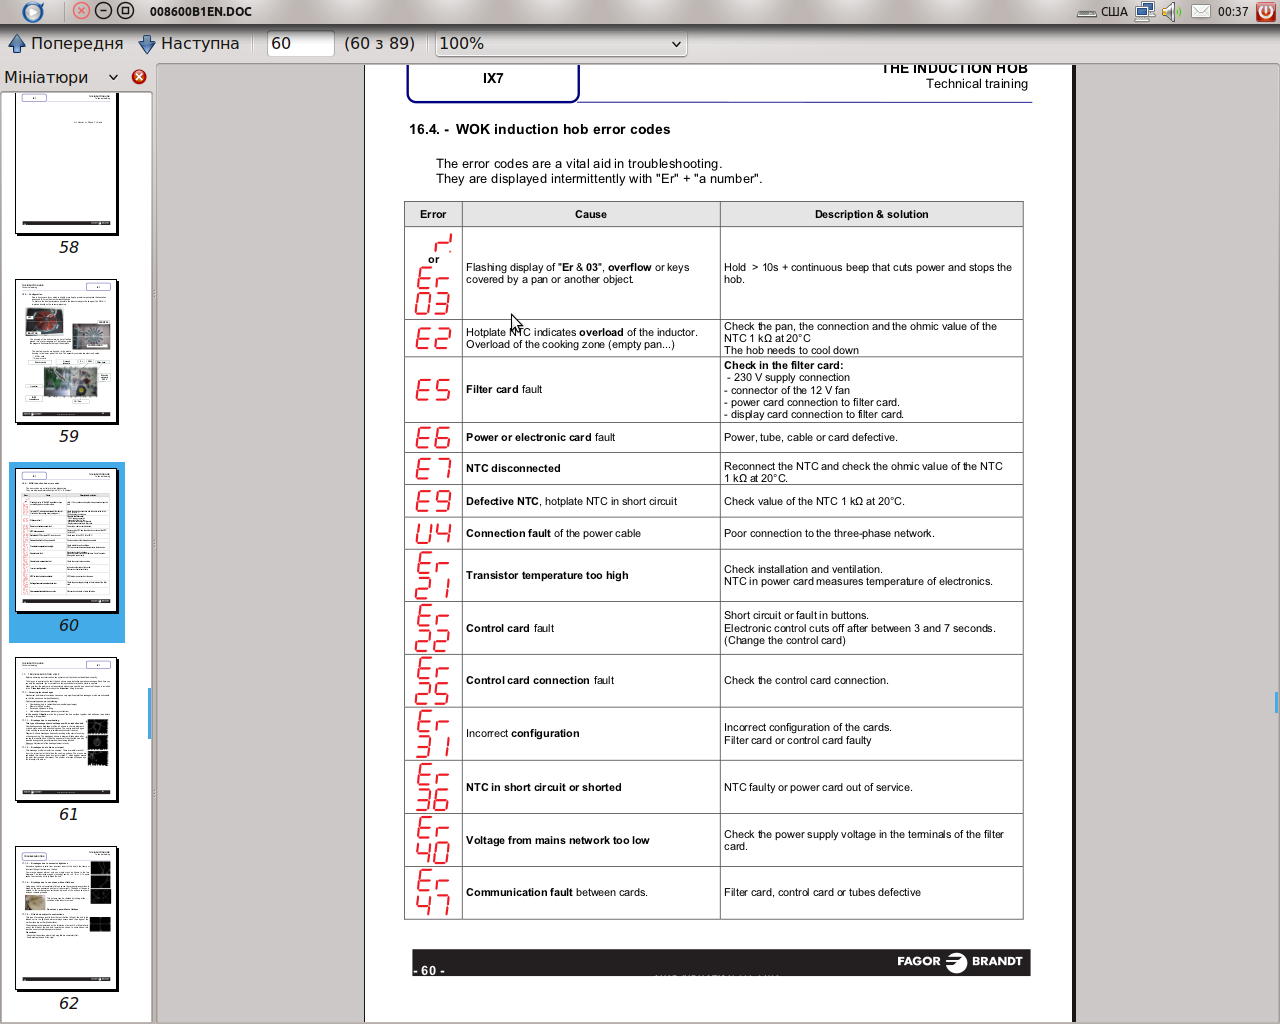
Task: Click the Power or electronic card fault cell
Action: (591, 437)
